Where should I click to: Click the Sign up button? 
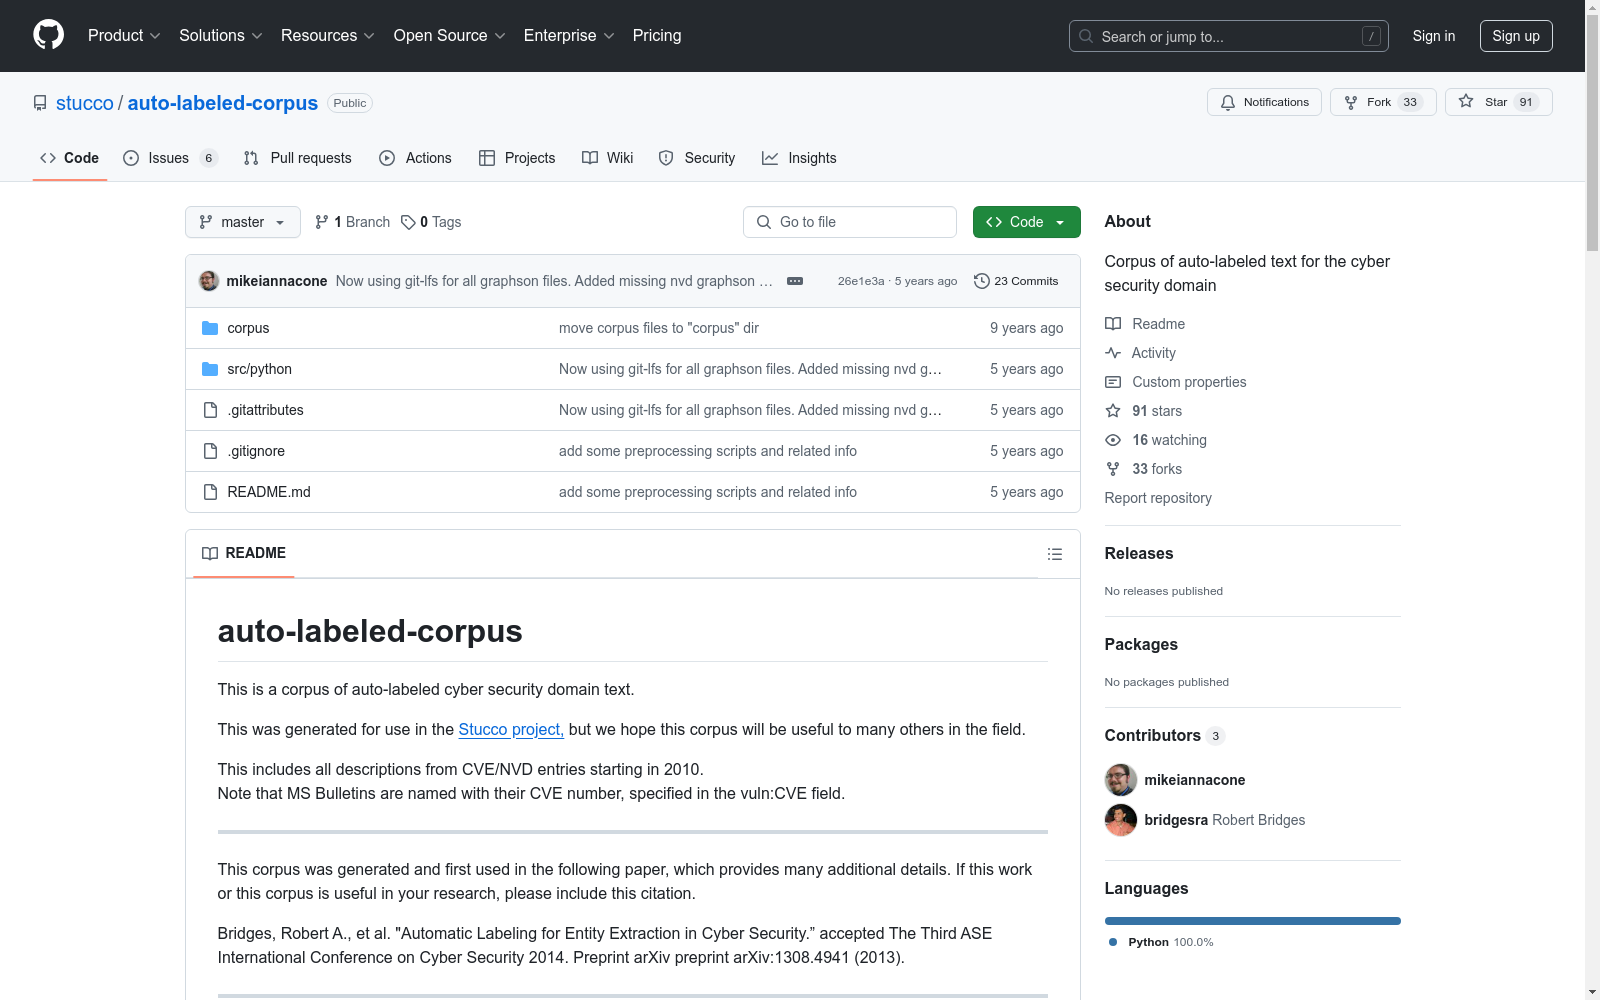click(x=1516, y=36)
